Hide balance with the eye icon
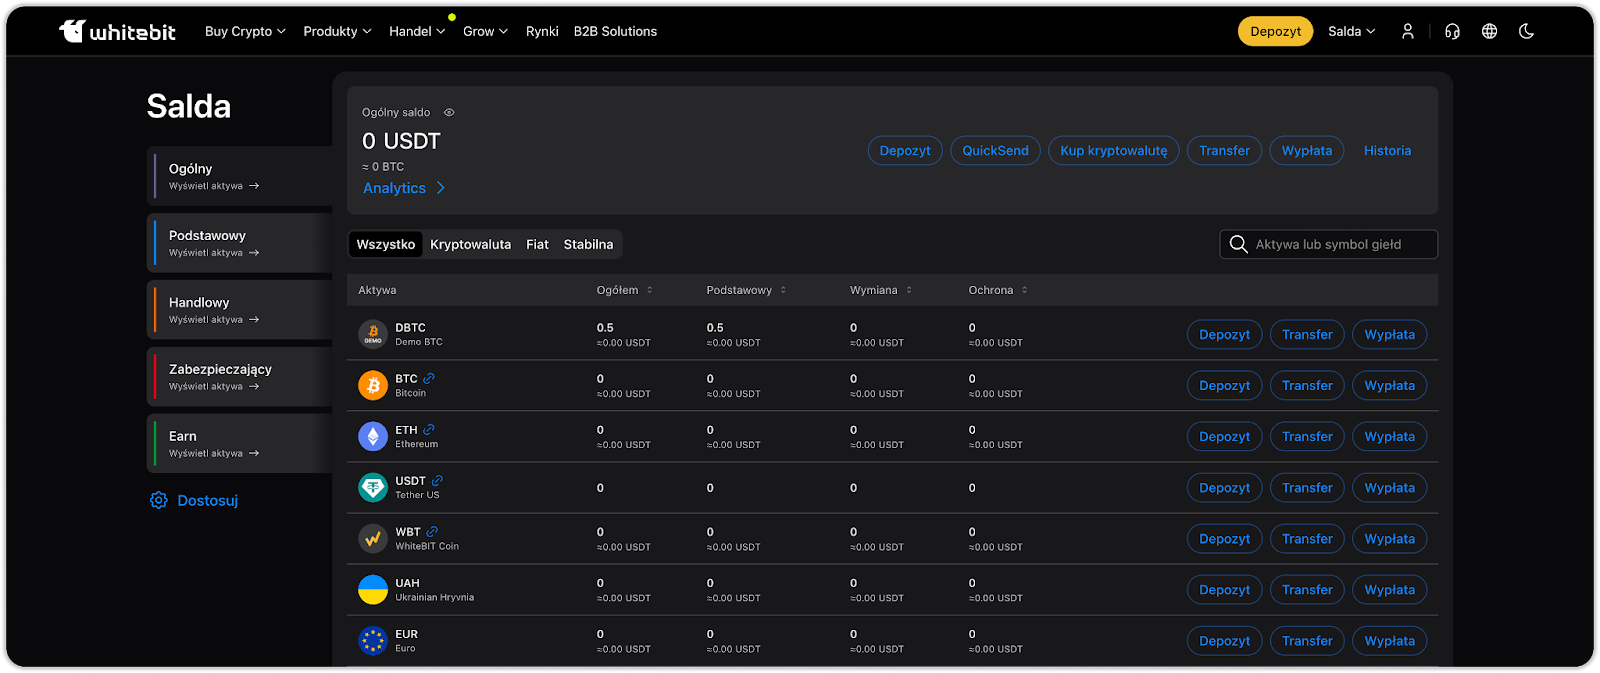 coord(449,113)
